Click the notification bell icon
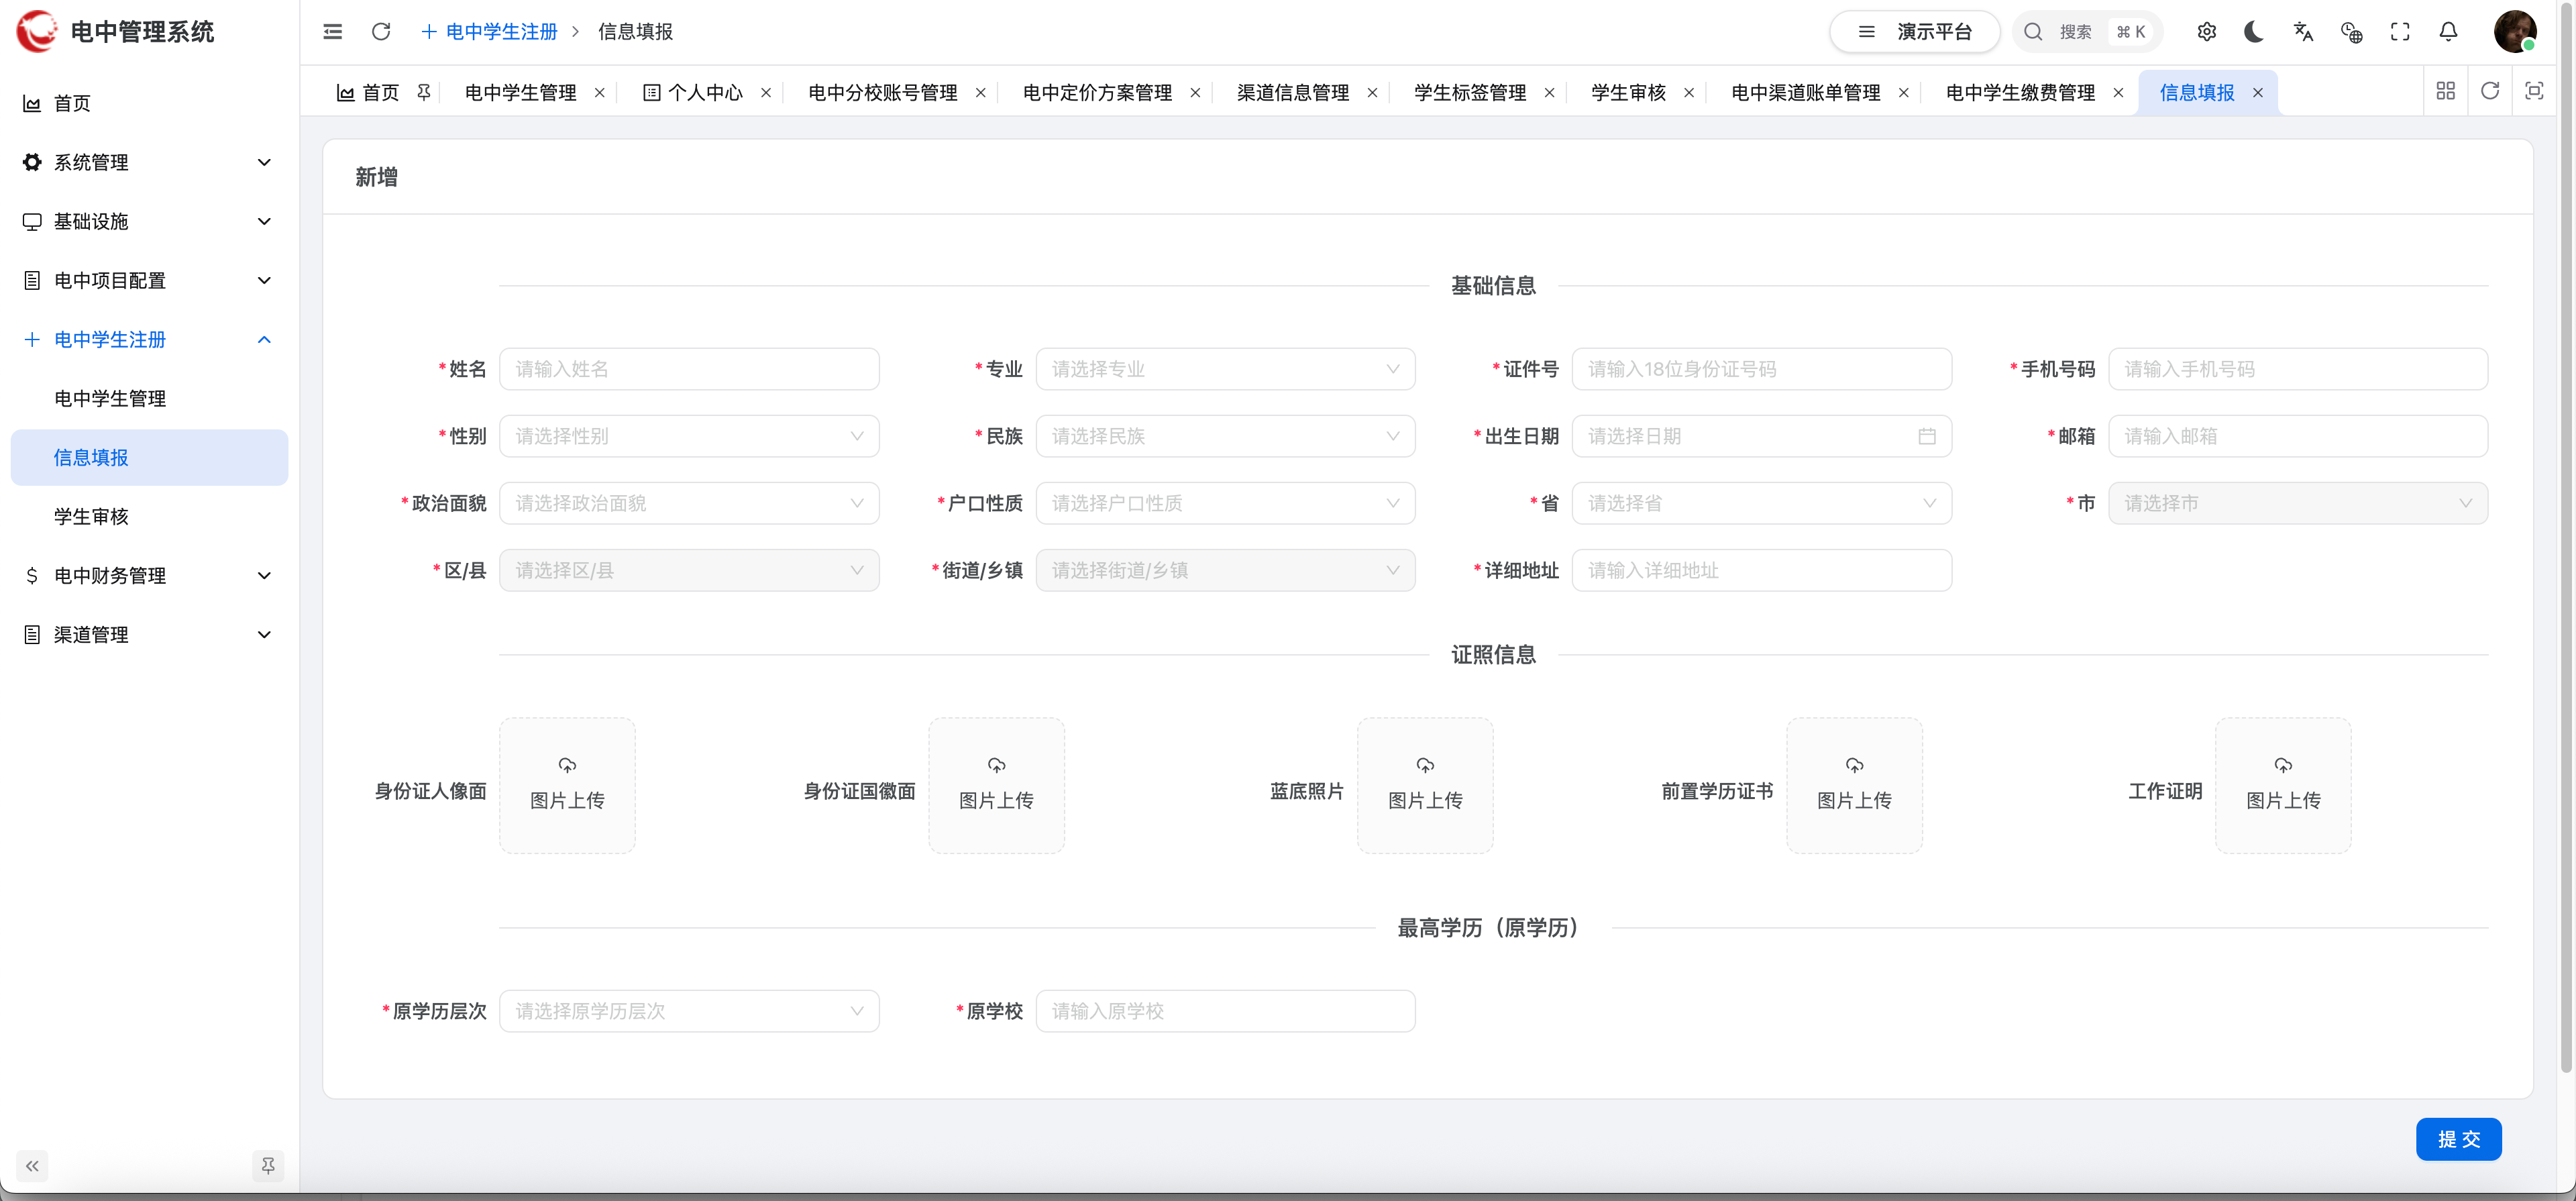The width and height of the screenshot is (2576, 1201). (2447, 32)
